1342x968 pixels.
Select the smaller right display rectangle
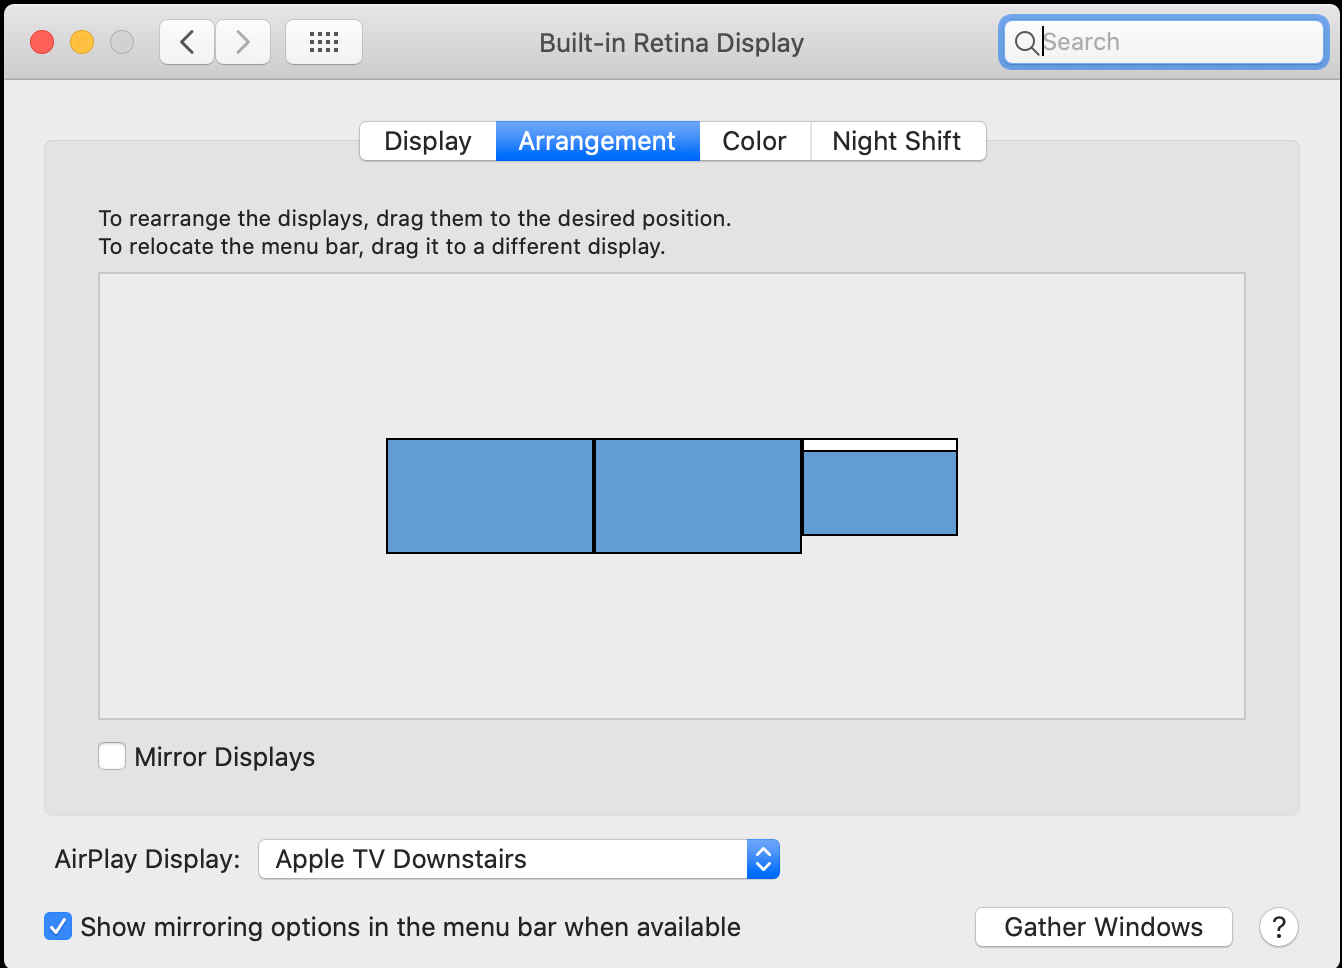click(880, 493)
